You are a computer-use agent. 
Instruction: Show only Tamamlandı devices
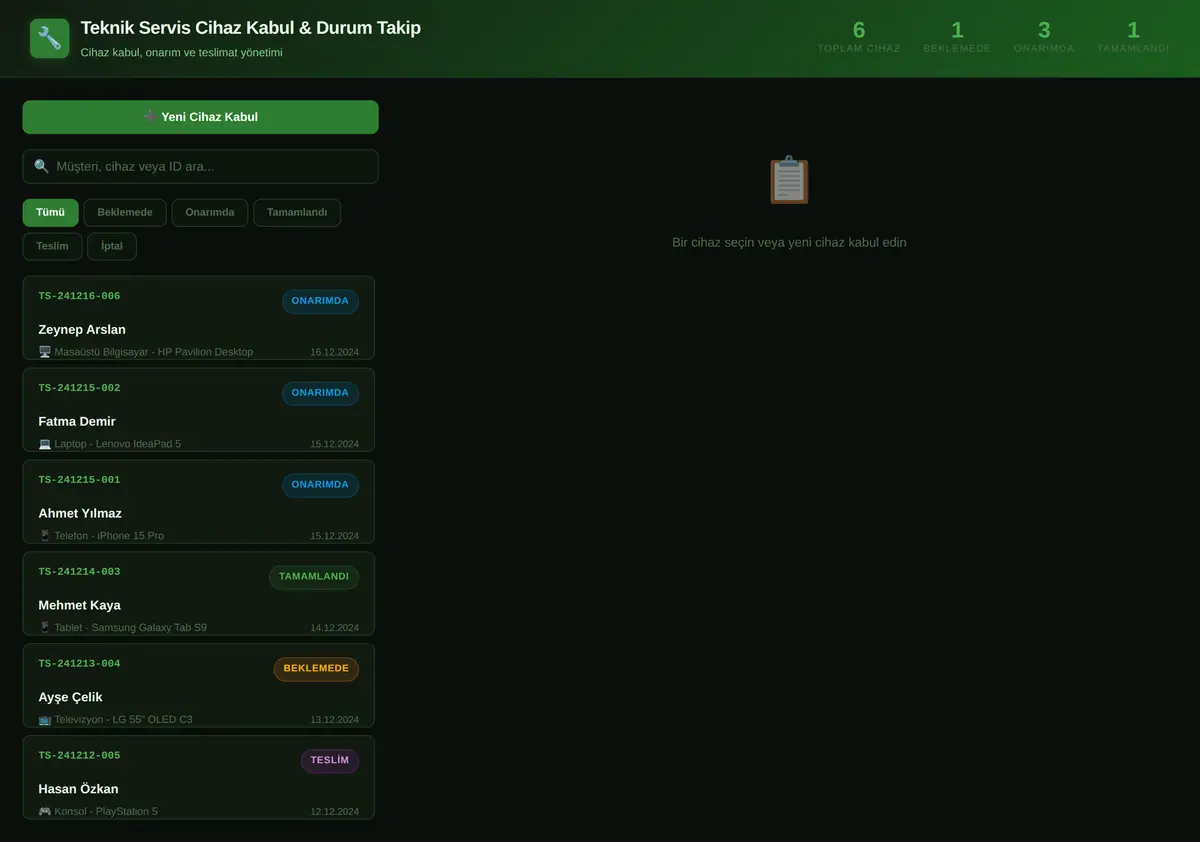(297, 213)
